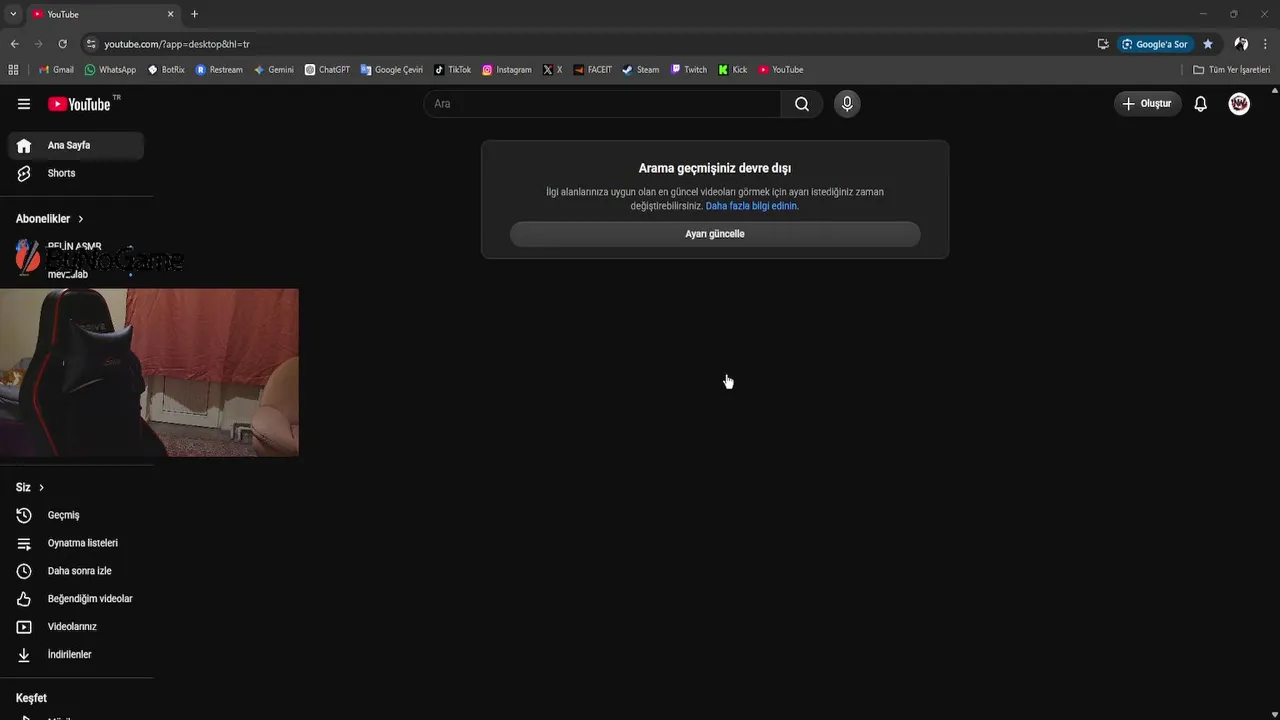Select the YouTube browser tab

click(103, 14)
